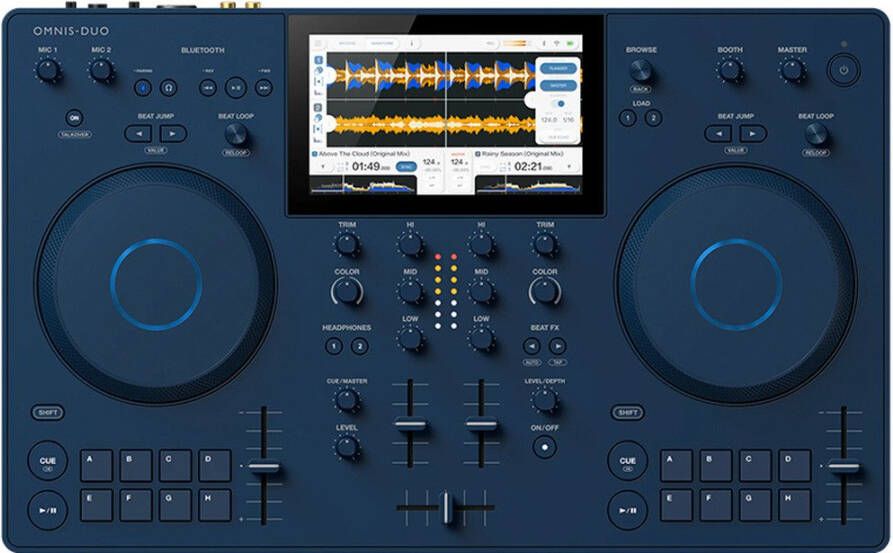Toggle the mic ON / Talkover button
This screenshot has width=893, height=553.
[74, 118]
